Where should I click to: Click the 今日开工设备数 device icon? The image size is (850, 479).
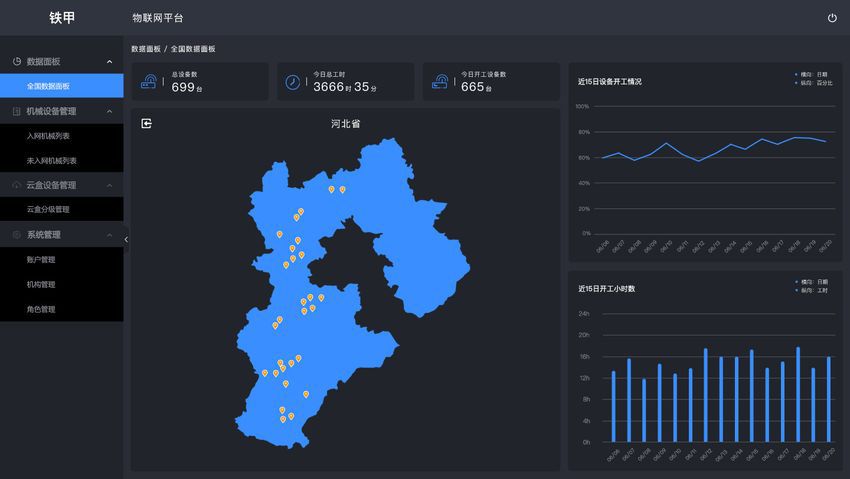coord(439,82)
